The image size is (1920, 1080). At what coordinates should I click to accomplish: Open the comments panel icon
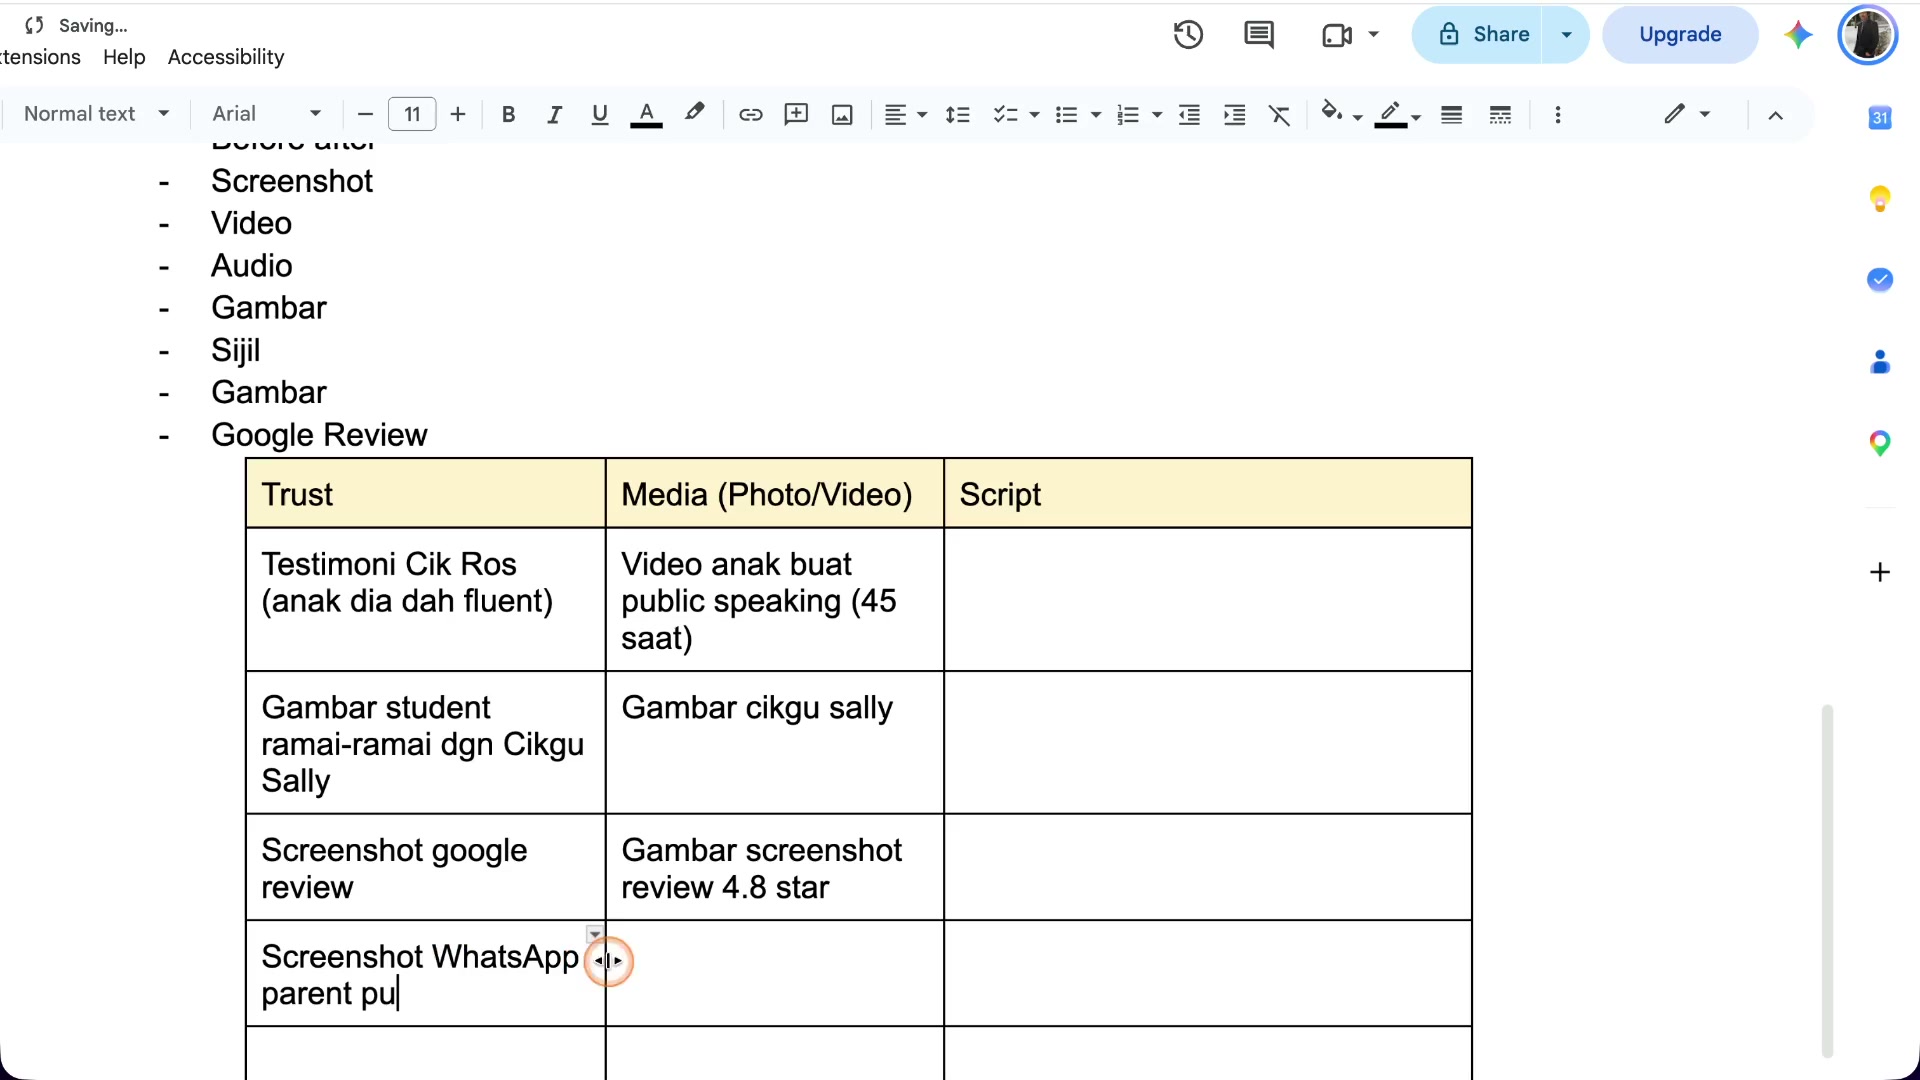click(1259, 35)
